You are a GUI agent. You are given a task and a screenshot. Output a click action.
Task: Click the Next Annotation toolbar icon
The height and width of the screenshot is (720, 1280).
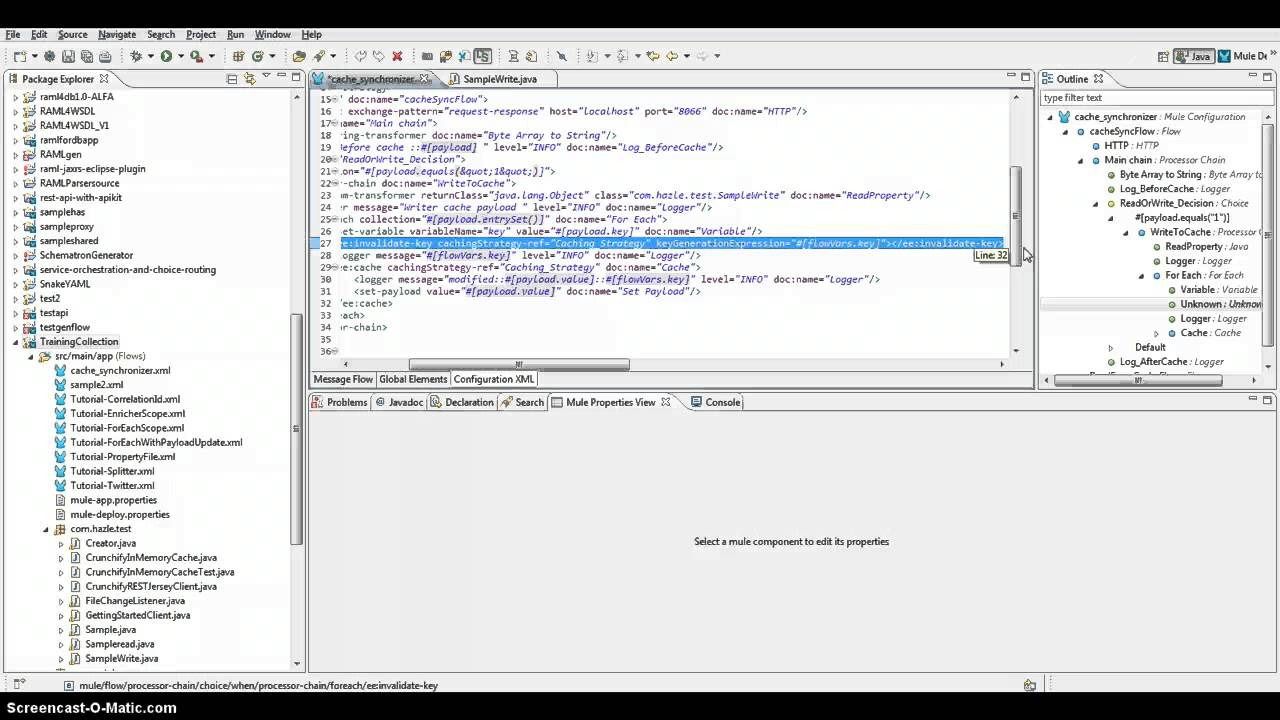592,56
